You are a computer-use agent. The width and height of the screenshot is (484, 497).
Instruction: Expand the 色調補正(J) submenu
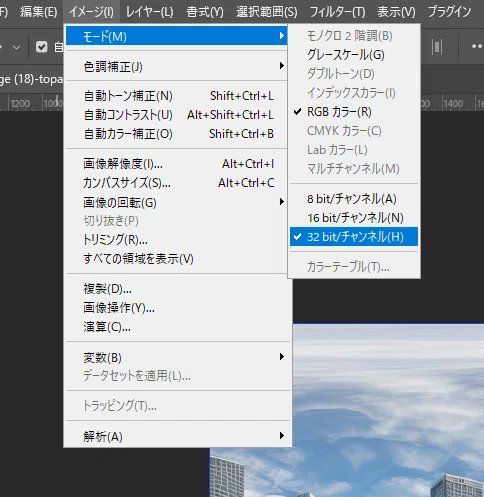pos(176,67)
